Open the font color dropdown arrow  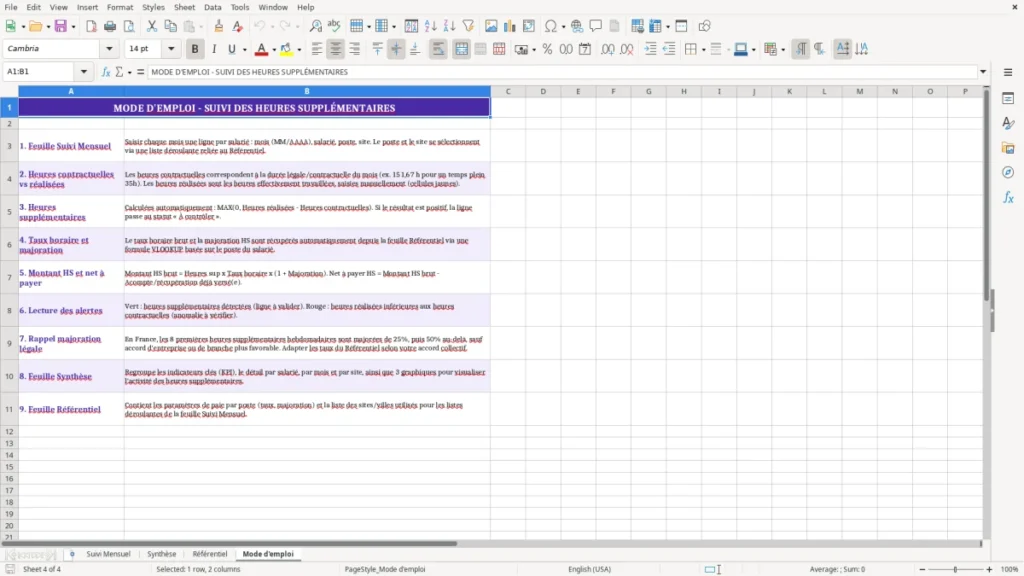click(x=274, y=50)
